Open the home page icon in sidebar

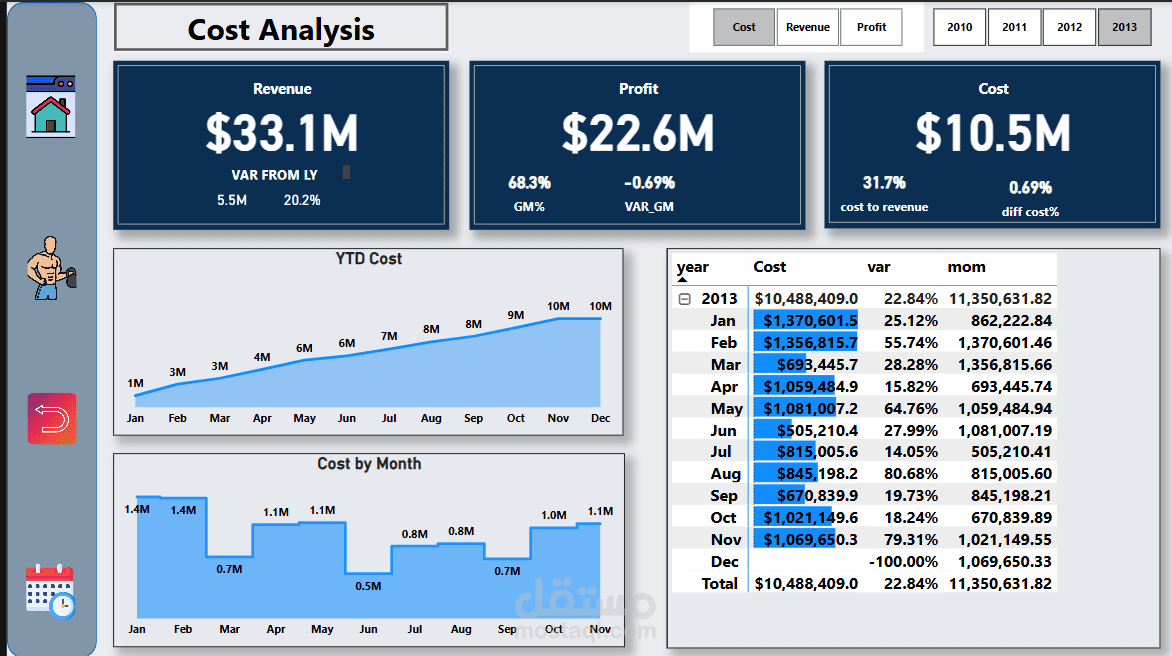(x=50, y=106)
